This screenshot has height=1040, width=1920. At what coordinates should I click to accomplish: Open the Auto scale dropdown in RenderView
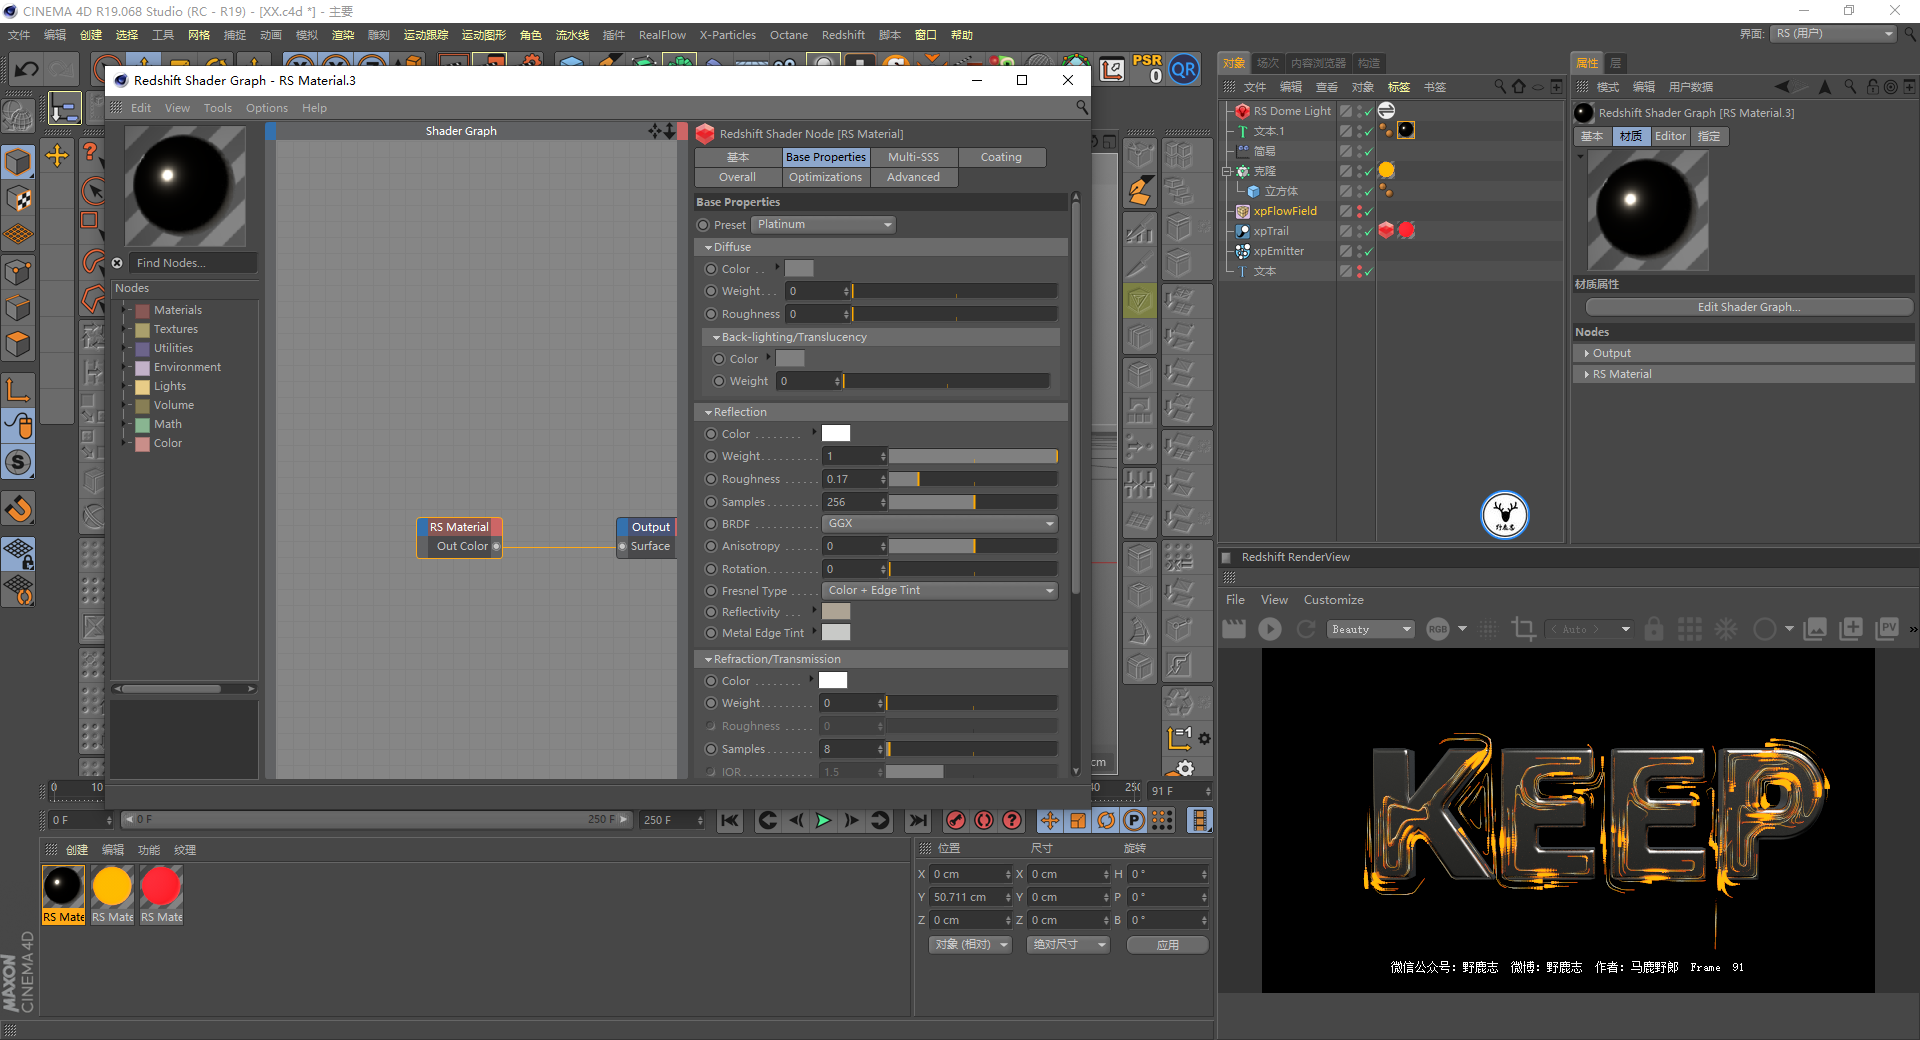coord(1588,629)
